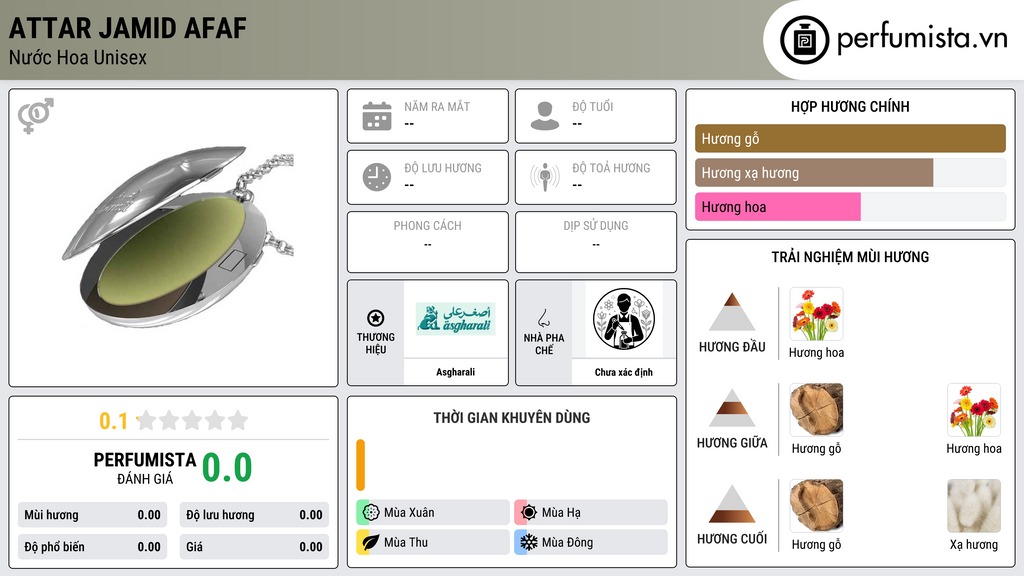Click the person icon beside Độ tuổi
1024x576 pixels.
pyautogui.click(x=545, y=116)
